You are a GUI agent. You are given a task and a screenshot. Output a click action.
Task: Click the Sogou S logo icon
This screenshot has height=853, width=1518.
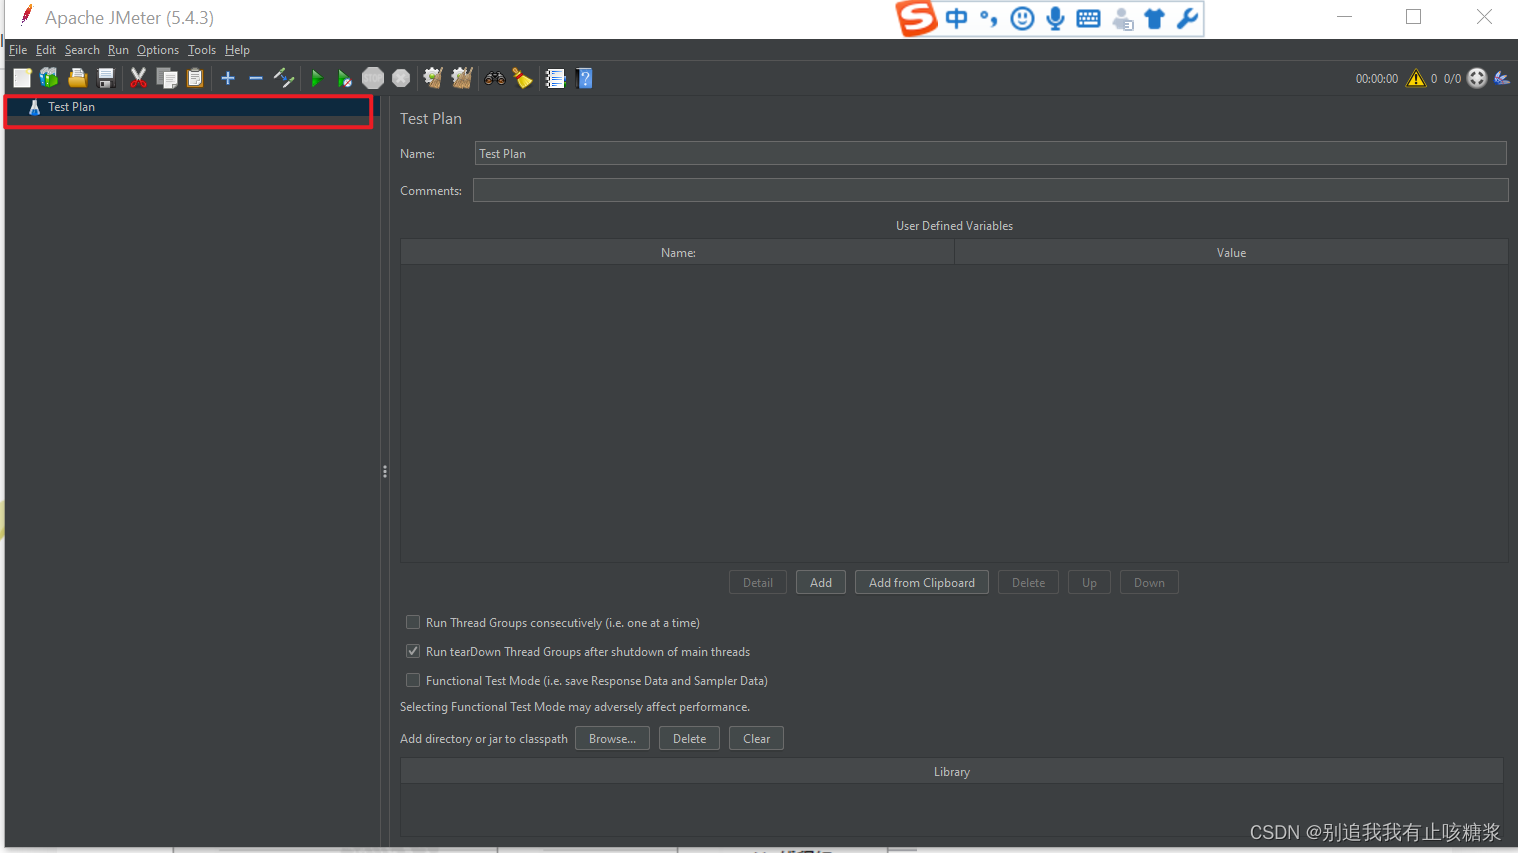(916, 18)
